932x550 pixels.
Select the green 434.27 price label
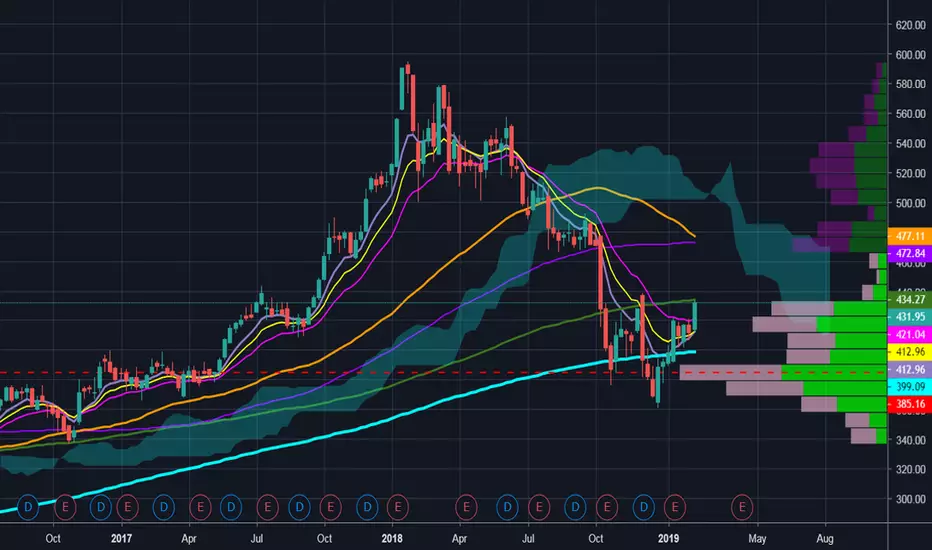910,300
